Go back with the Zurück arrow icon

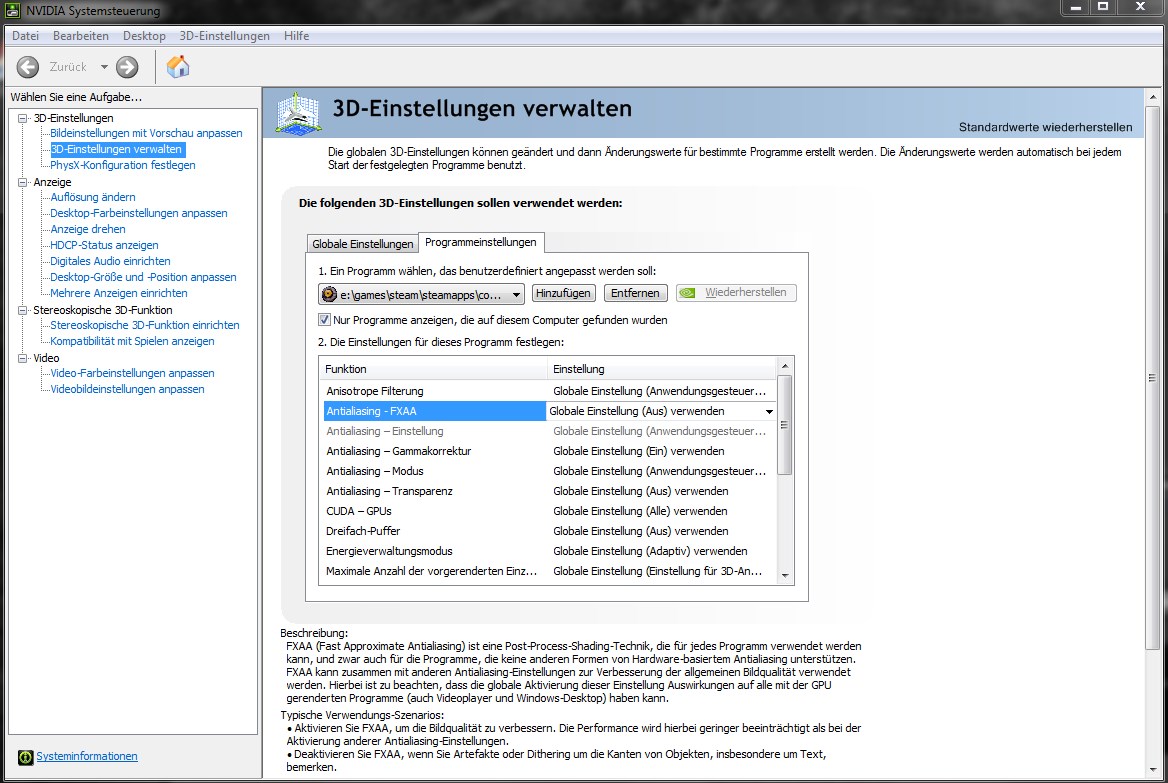(28, 67)
